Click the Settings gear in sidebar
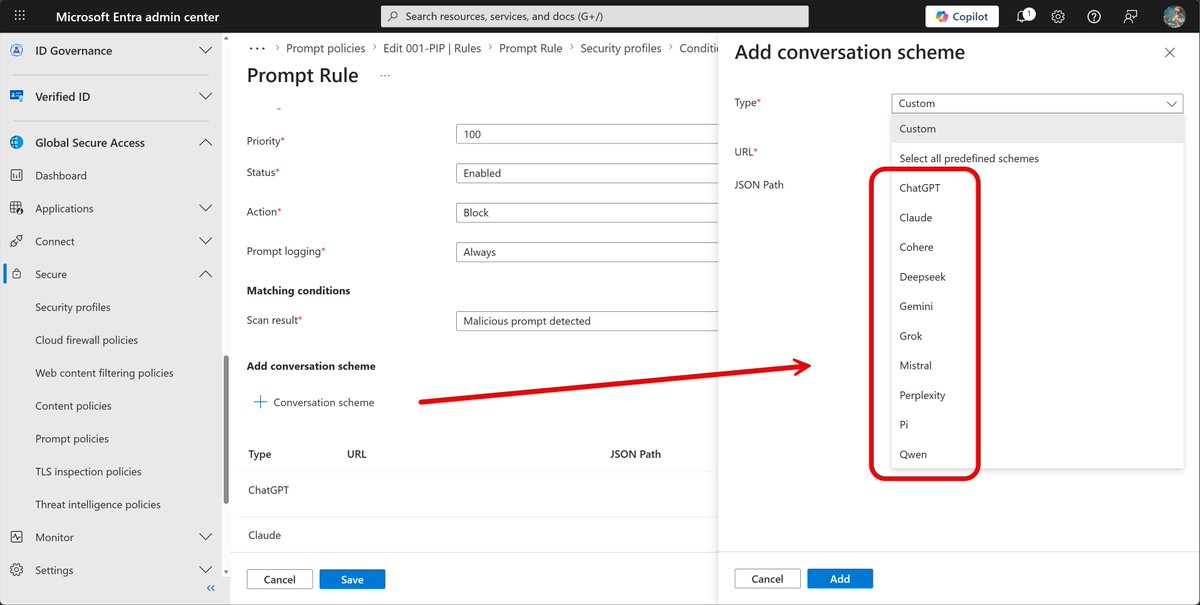 [16, 570]
